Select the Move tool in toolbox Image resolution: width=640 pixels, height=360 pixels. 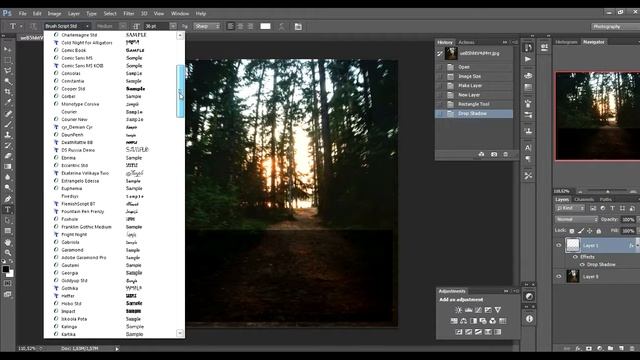tap(7, 49)
